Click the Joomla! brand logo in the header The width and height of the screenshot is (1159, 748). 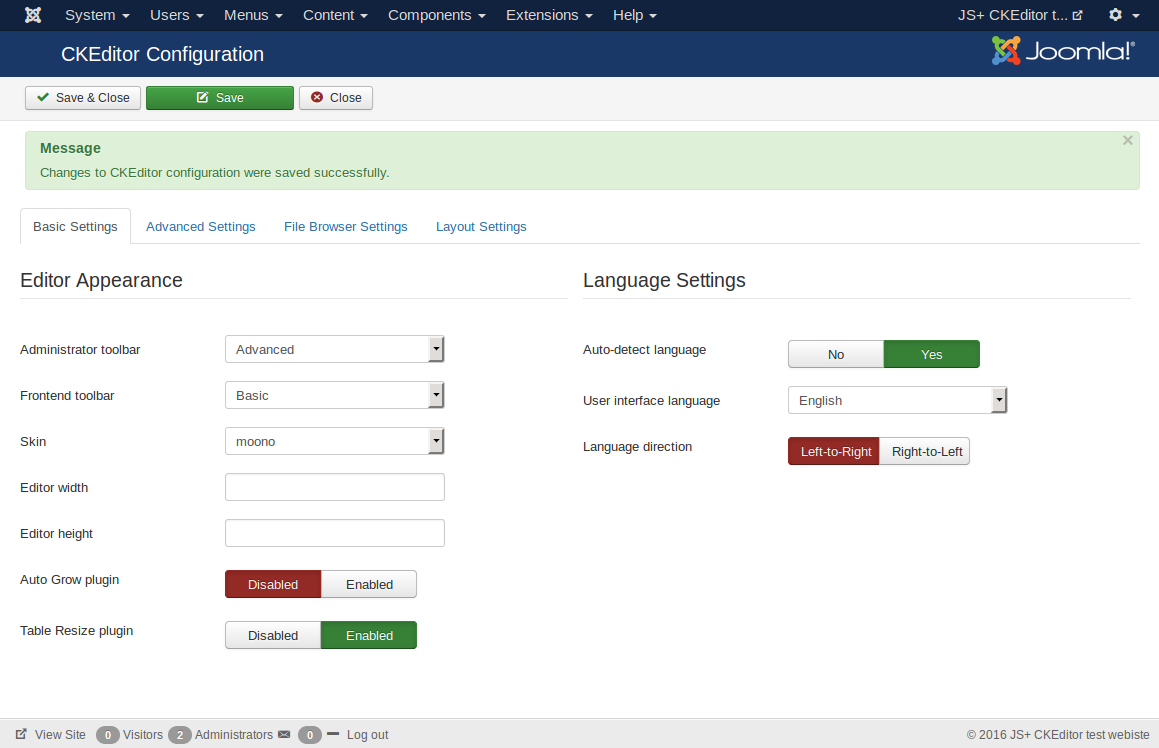pos(1062,51)
